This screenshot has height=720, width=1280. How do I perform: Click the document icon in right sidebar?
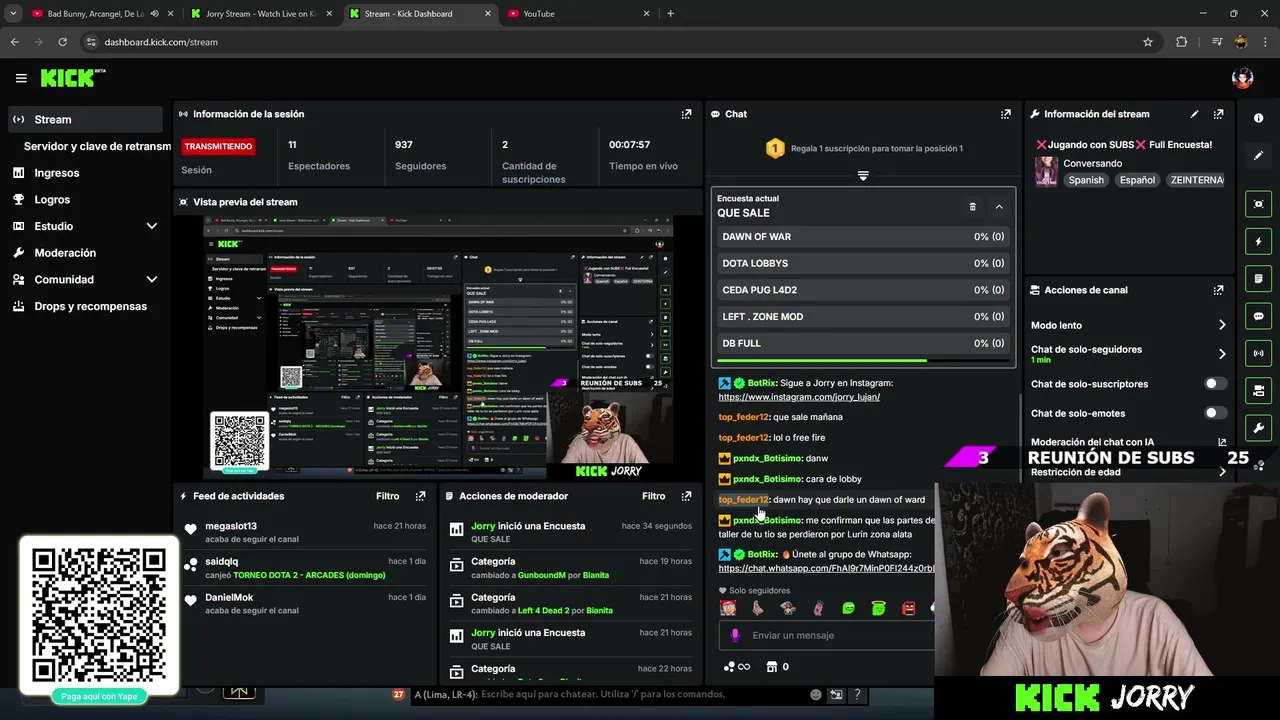pyautogui.click(x=1258, y=278)
